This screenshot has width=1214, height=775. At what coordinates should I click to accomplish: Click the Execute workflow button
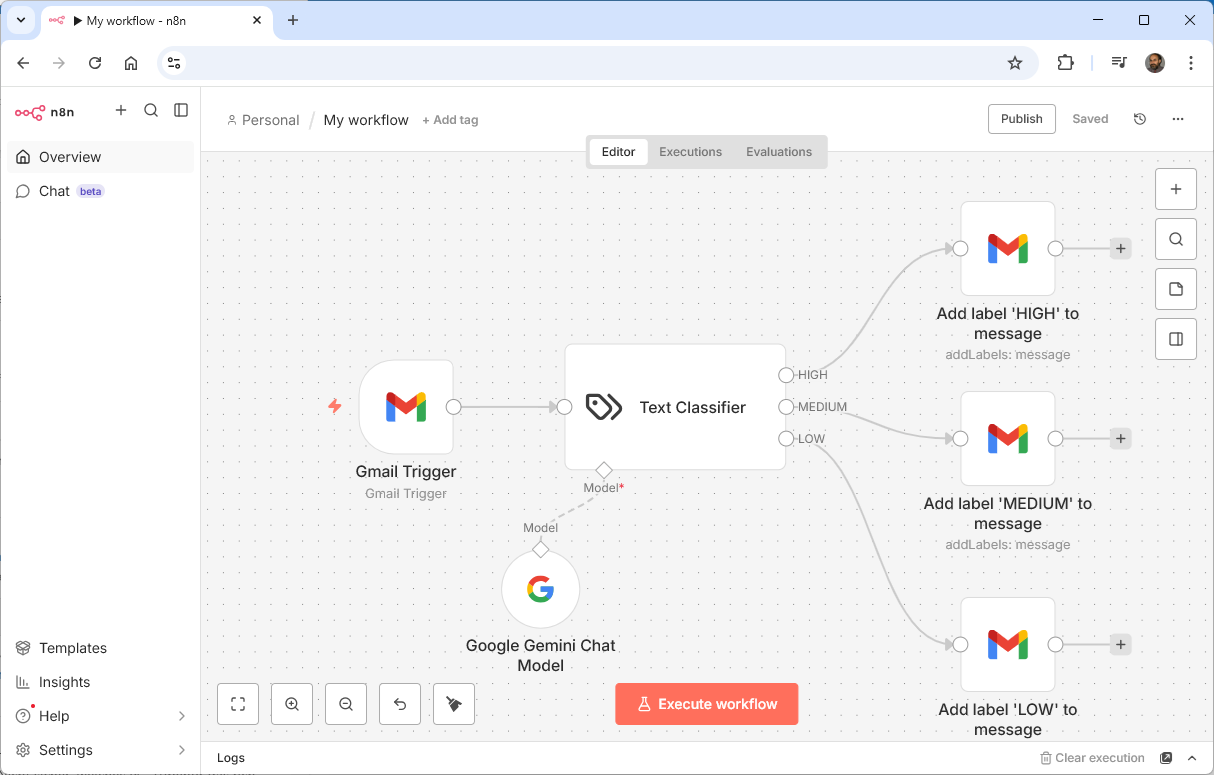click(x=706, y=704)
